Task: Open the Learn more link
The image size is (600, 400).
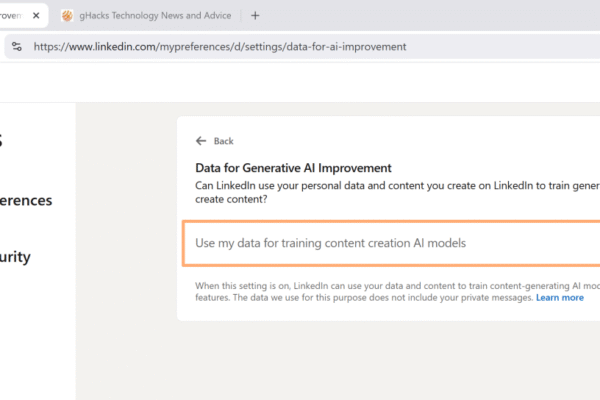Action: [560, 298]
